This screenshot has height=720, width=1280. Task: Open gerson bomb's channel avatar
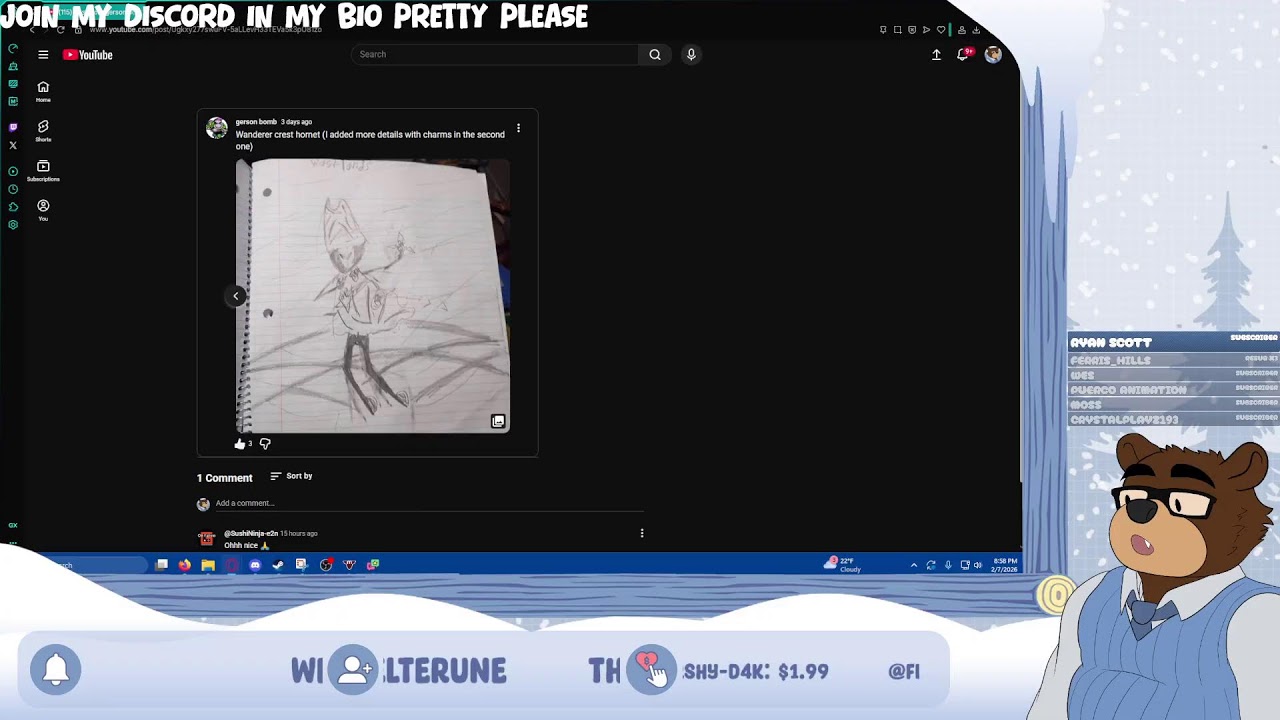point(217,128)
